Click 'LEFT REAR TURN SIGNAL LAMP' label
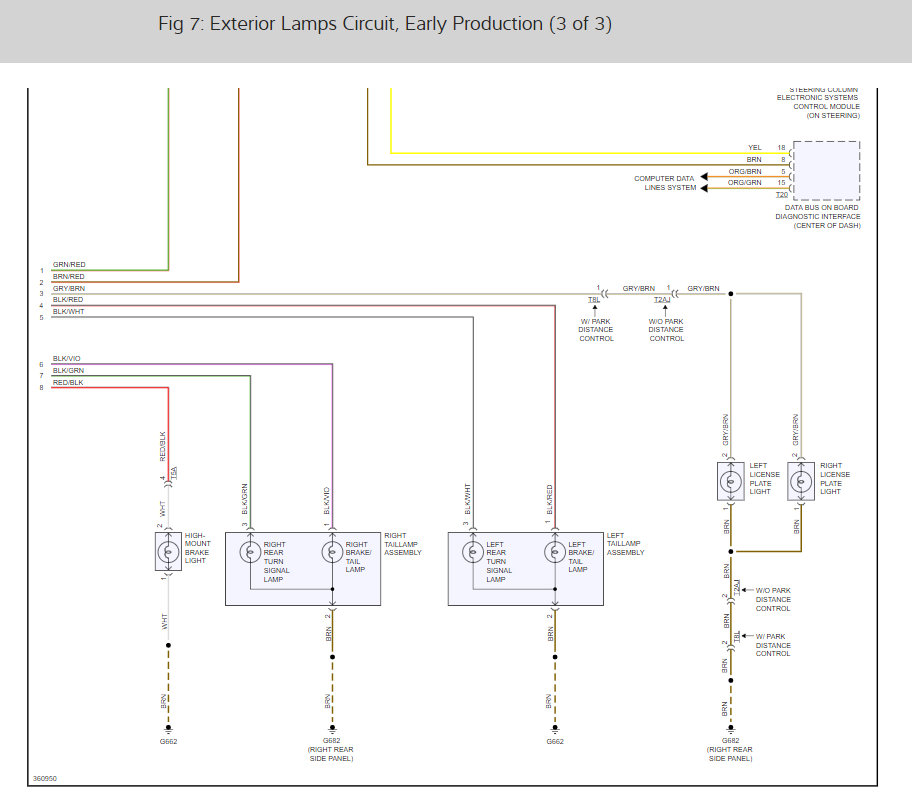 (x=498, y=562)
